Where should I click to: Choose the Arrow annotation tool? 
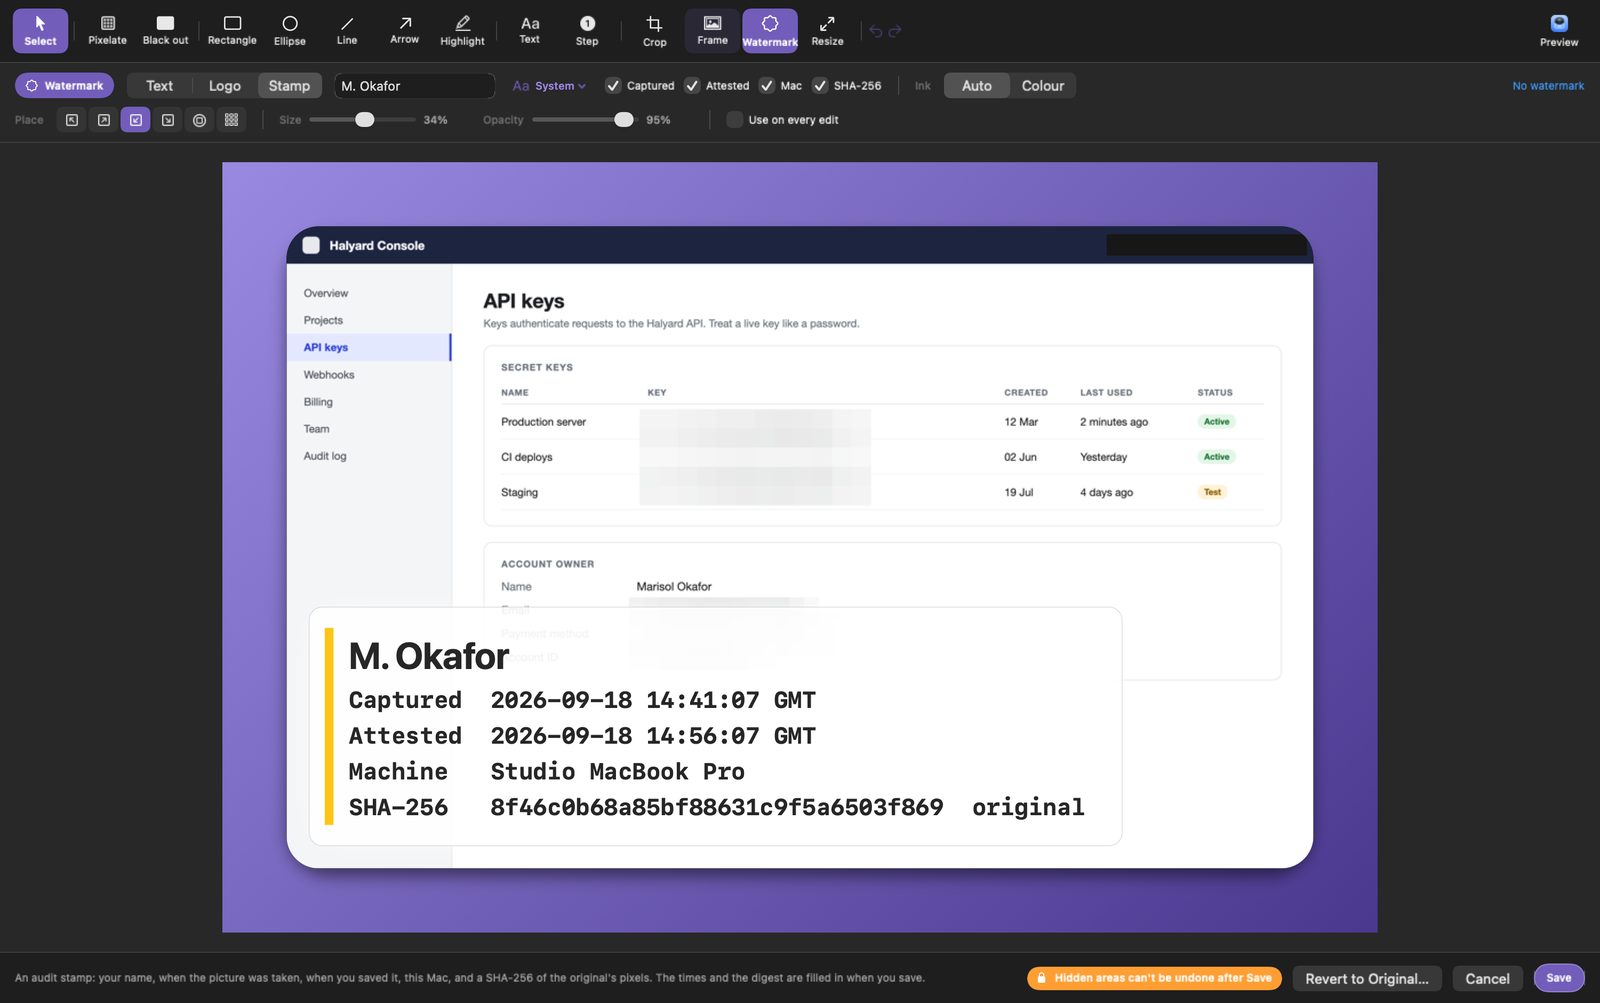coord(404,30)
